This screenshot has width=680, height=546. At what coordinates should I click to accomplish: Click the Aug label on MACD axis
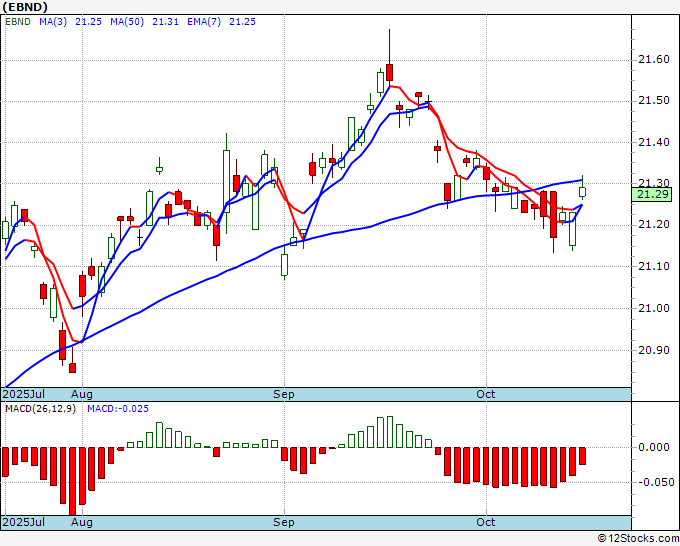(x=82, y=522)
